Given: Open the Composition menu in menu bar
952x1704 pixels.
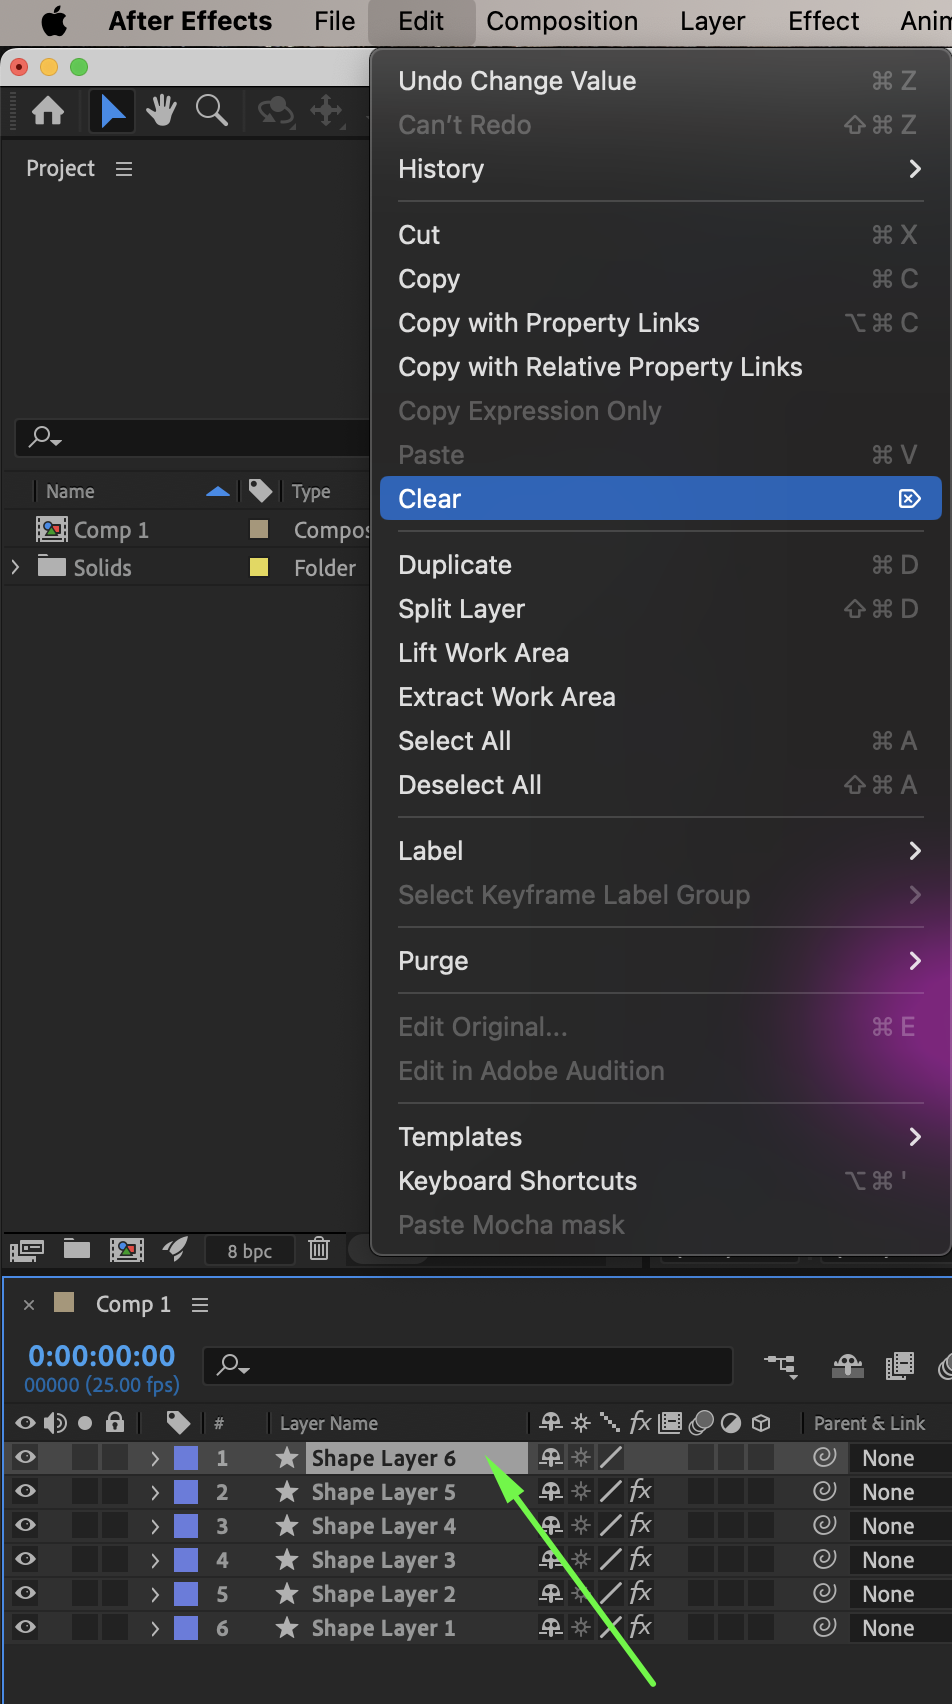Looking at the screenshot, I should (x=562, y=21).
